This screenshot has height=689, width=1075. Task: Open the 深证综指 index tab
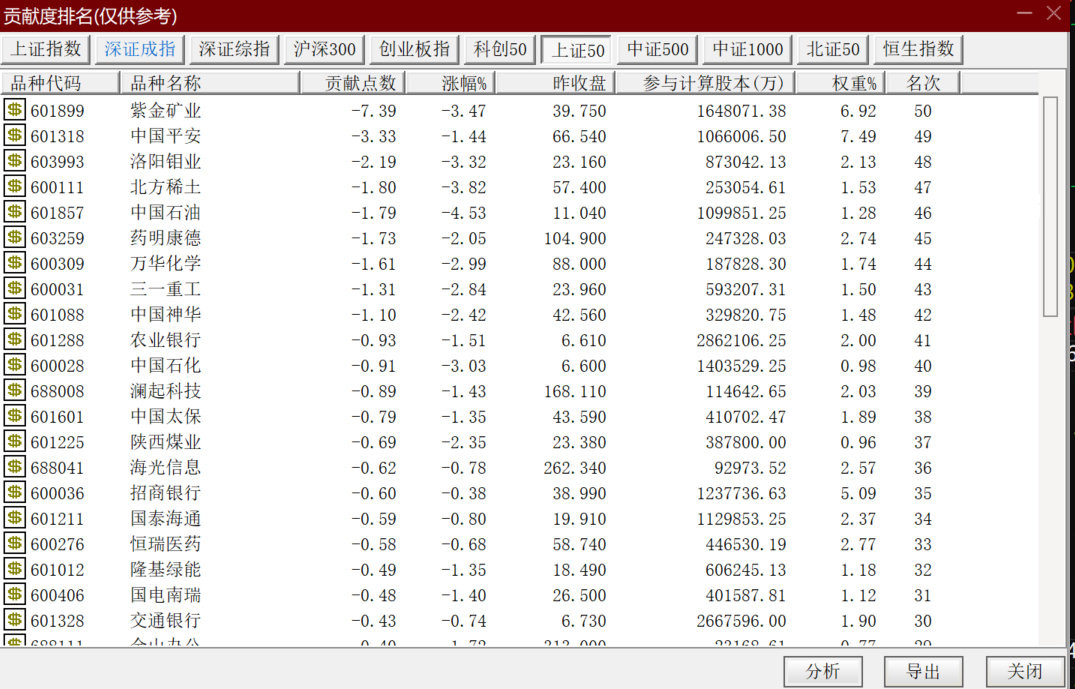pos(234,49)
